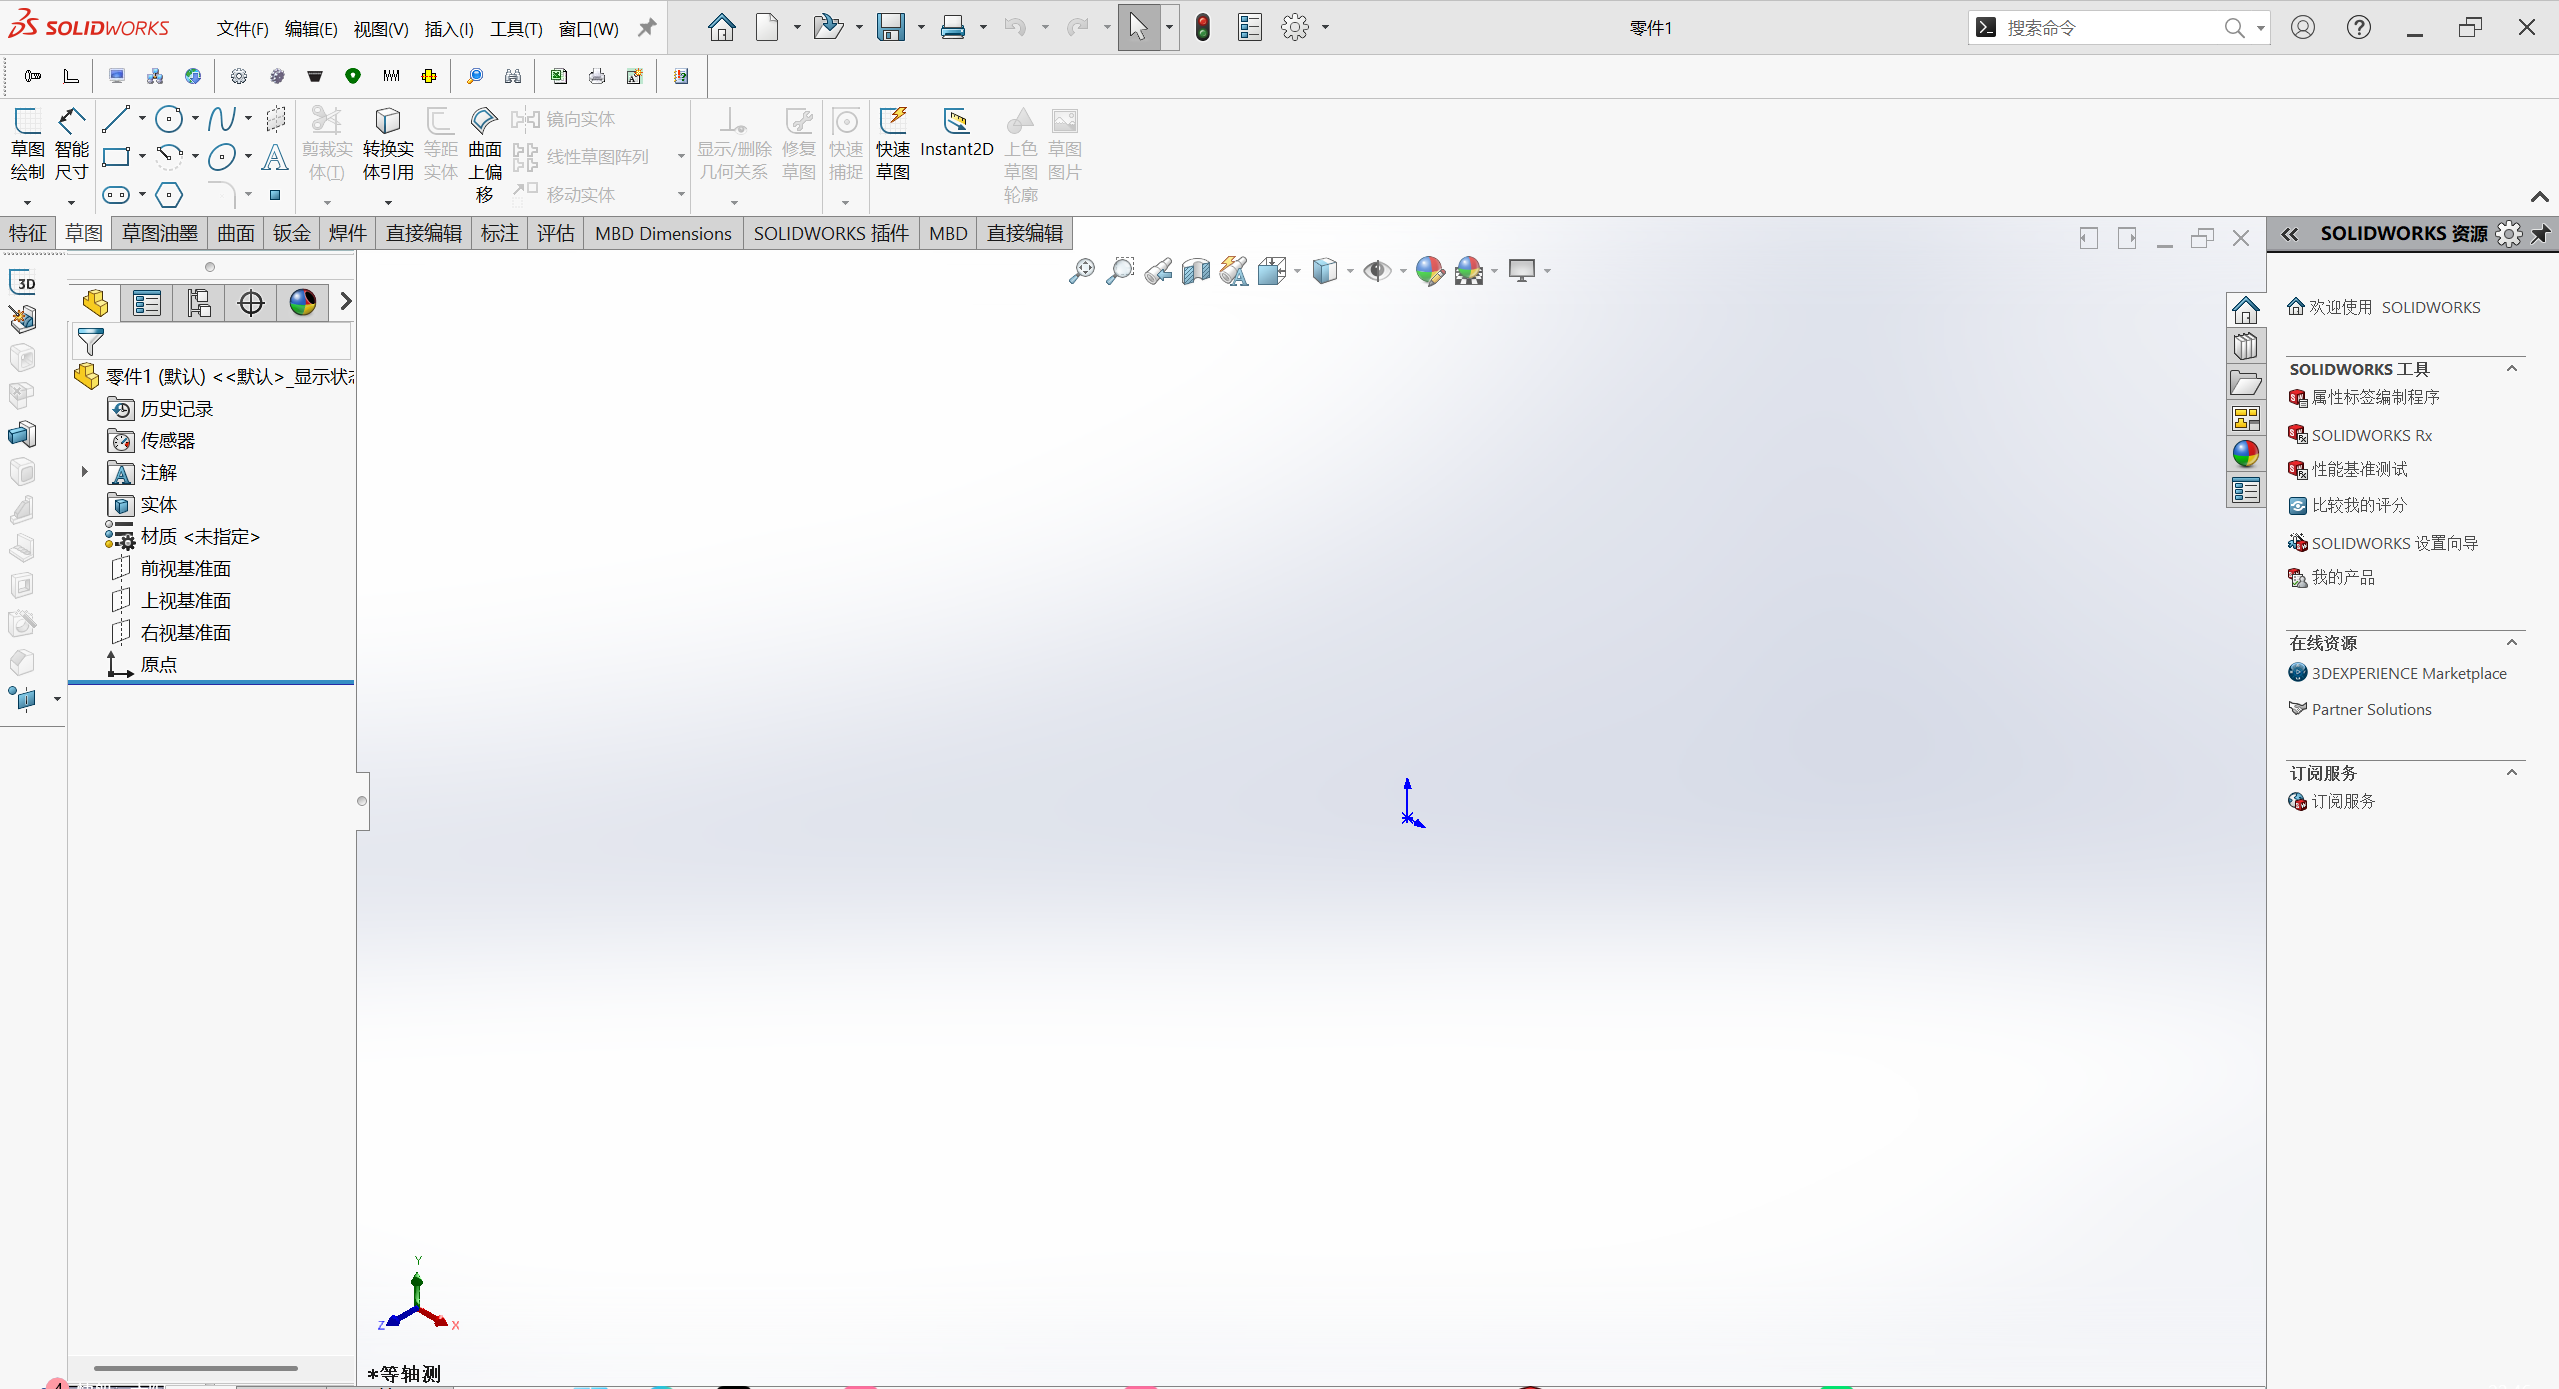Viewport: 2559px width, 1389px height.
Task: Choose the Corner Rectangle tool
Action: tap(116, 157)
